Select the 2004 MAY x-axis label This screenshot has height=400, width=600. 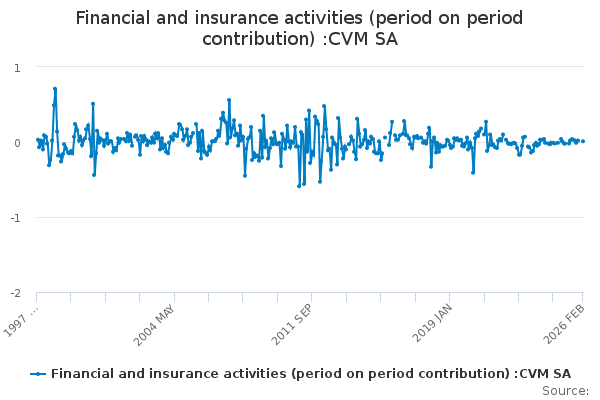(160, 321)
